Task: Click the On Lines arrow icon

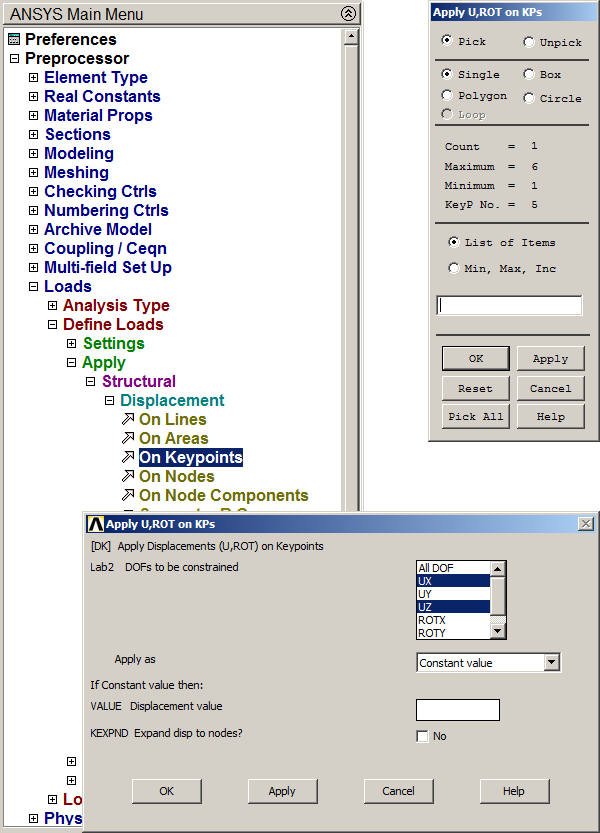Action: (x=128, y=419)
